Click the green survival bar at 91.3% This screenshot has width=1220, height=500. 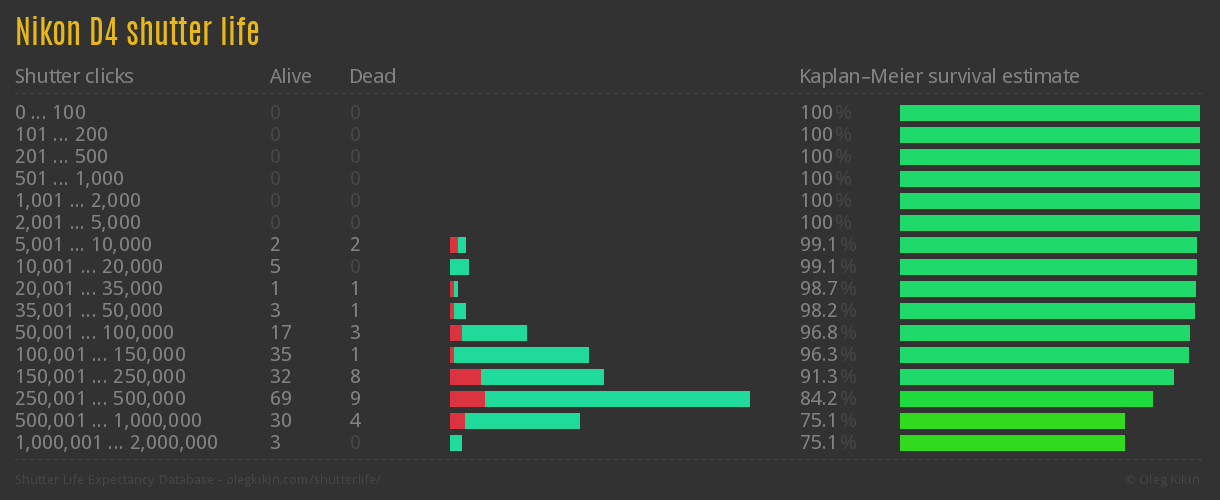1036,377
